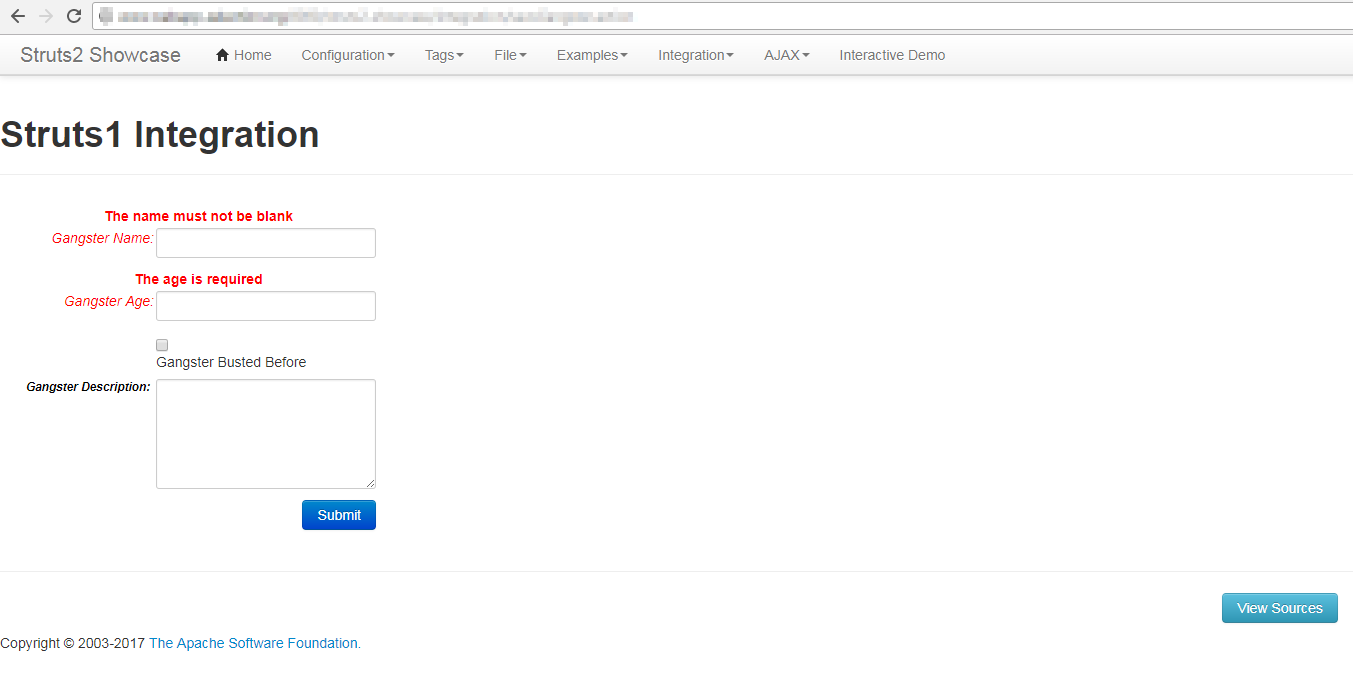Viewport: 1353px width, 677px height.
Task: Click the browser forward arrow
Action: tap(45, 16)
